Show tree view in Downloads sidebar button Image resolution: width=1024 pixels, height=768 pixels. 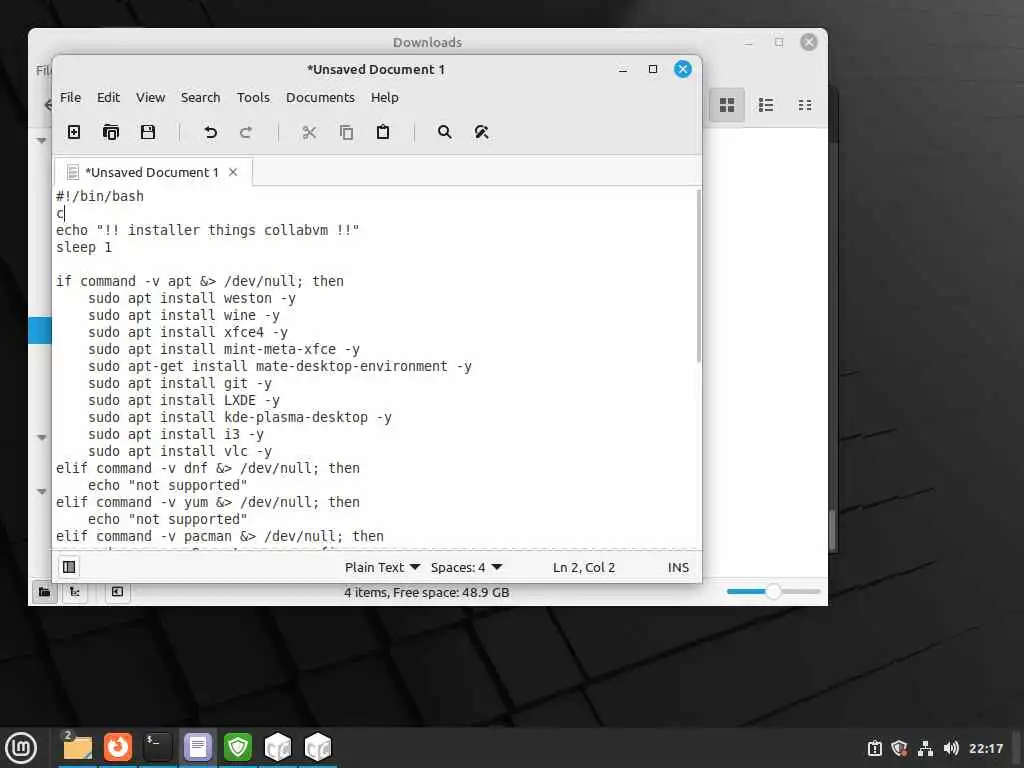click(74, 592)
